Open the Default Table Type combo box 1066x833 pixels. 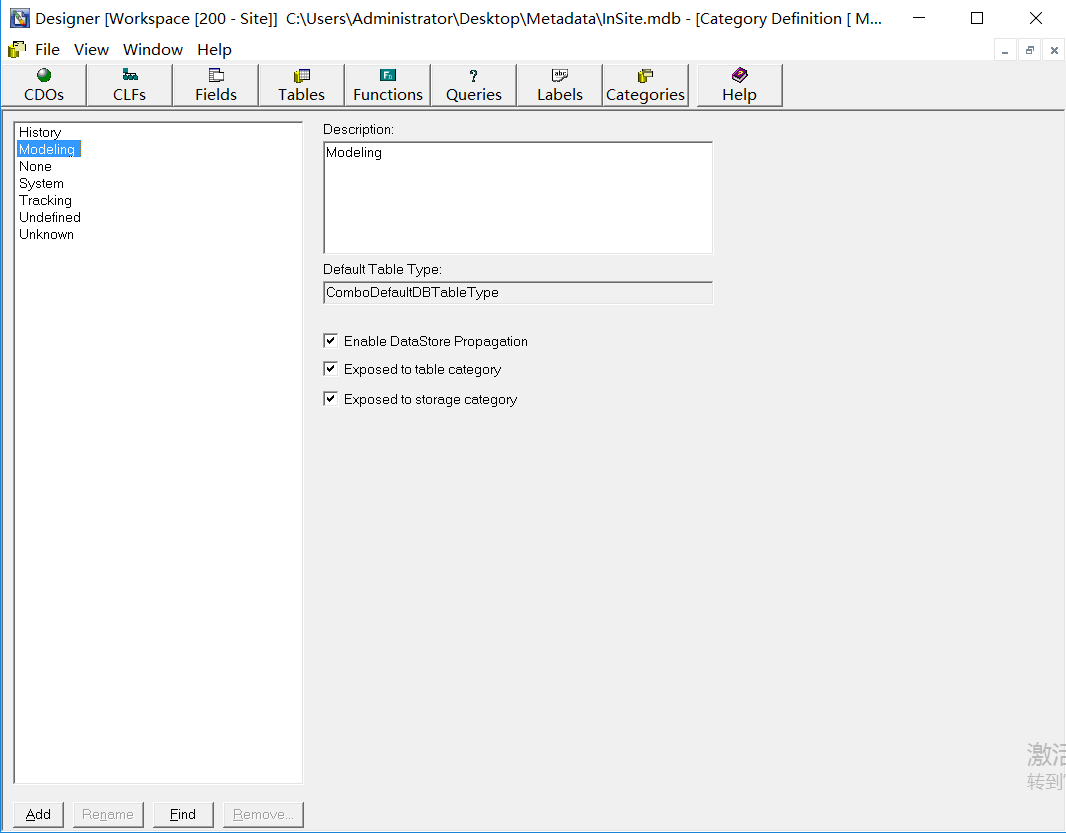pos(517,293)
